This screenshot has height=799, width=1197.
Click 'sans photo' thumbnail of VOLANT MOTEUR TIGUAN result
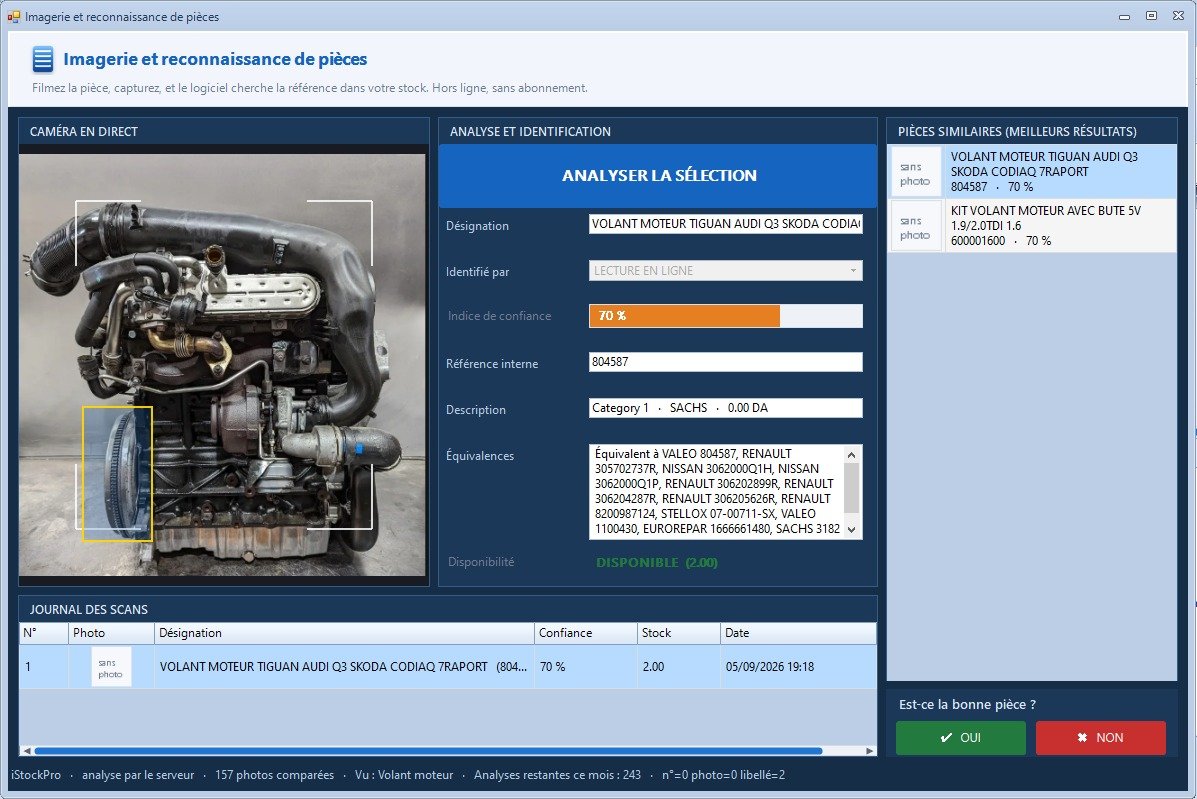tap(915, 173)
